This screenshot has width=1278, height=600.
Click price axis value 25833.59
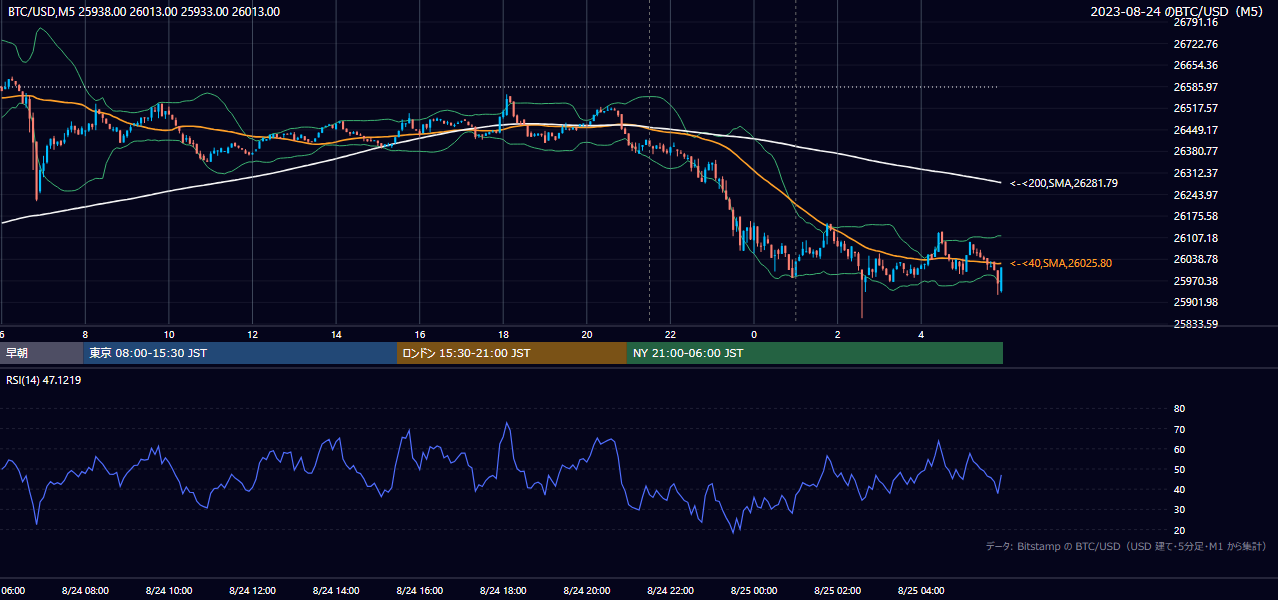[x=1195, y=324]
